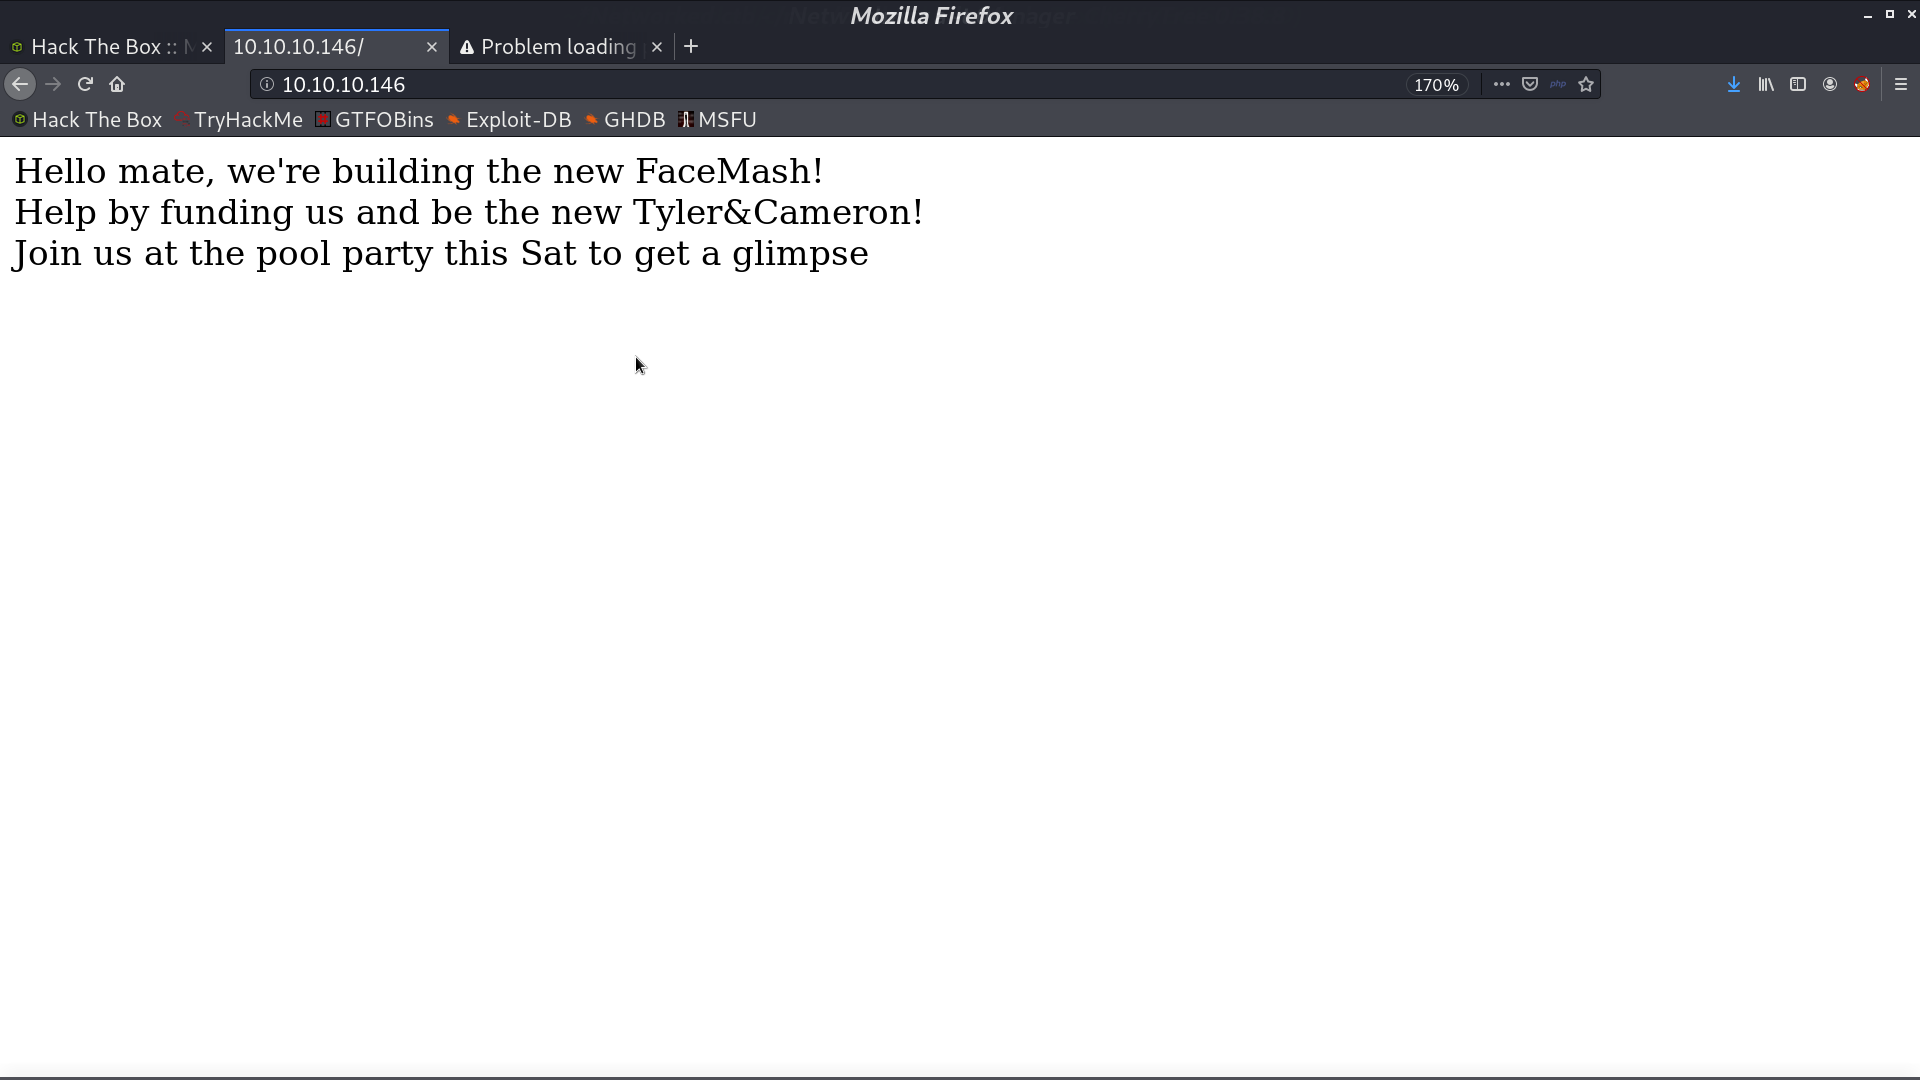Close the Hack The Box tab
This screenshot has width=1920, height=1080.
207,47
